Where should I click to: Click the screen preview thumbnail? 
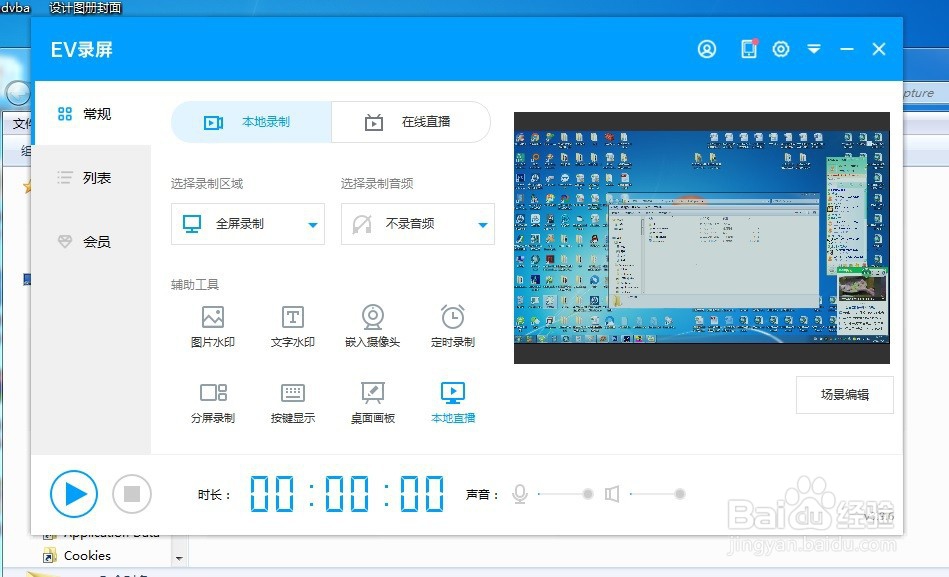[x=701, y=238]
